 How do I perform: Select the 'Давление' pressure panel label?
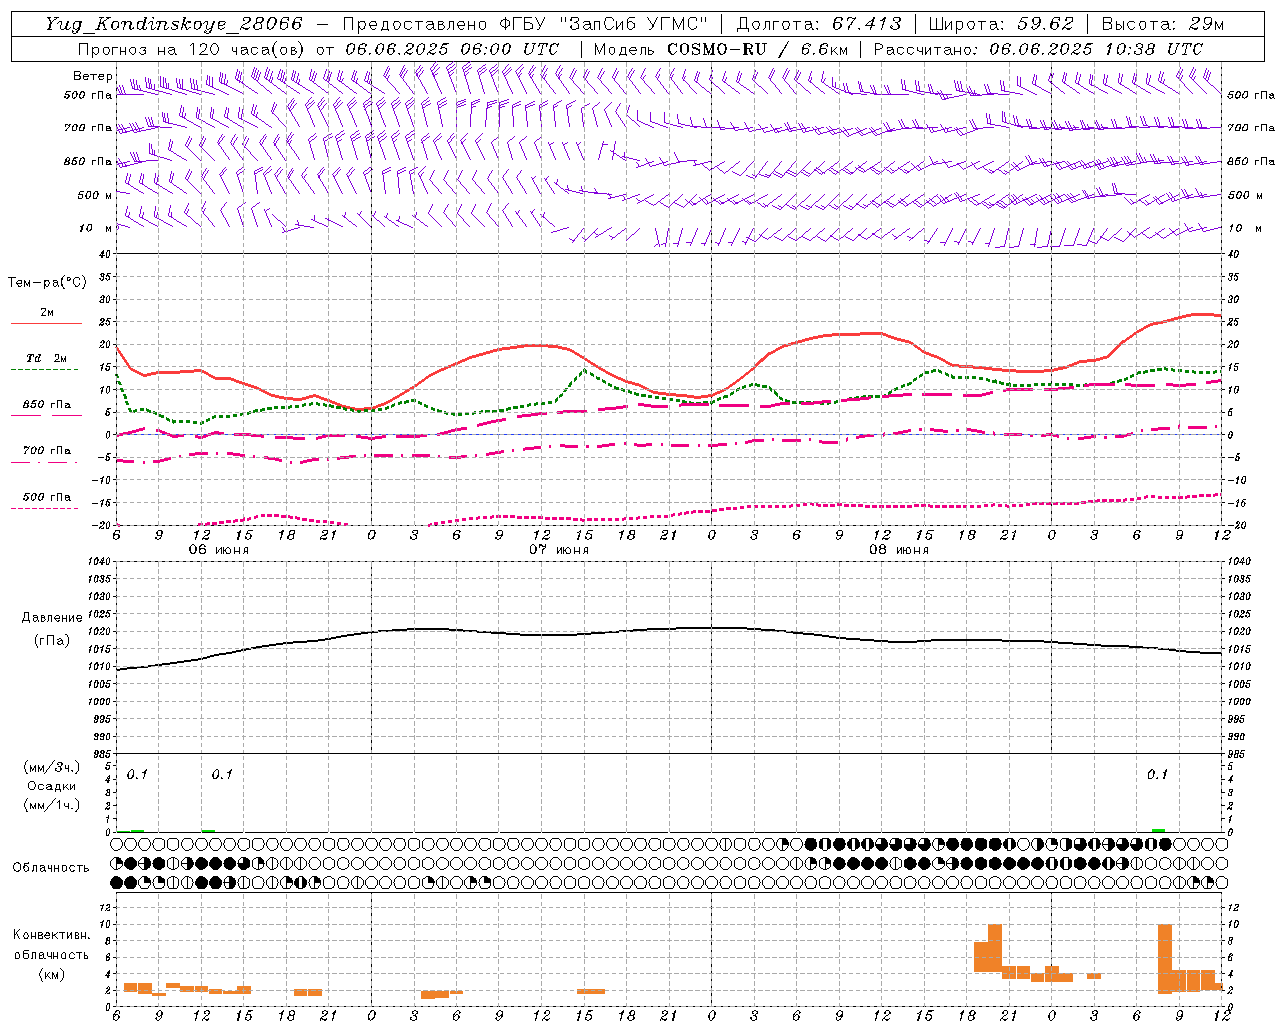click(x=51, y=618)
